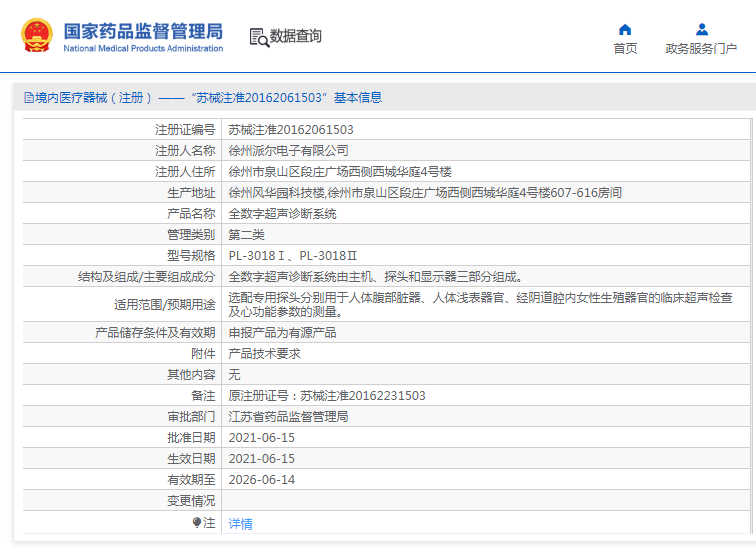The image size is (756, 551).
Task: Click the 数据查询 magnifier document icon
Action: (x=259, y=37)
